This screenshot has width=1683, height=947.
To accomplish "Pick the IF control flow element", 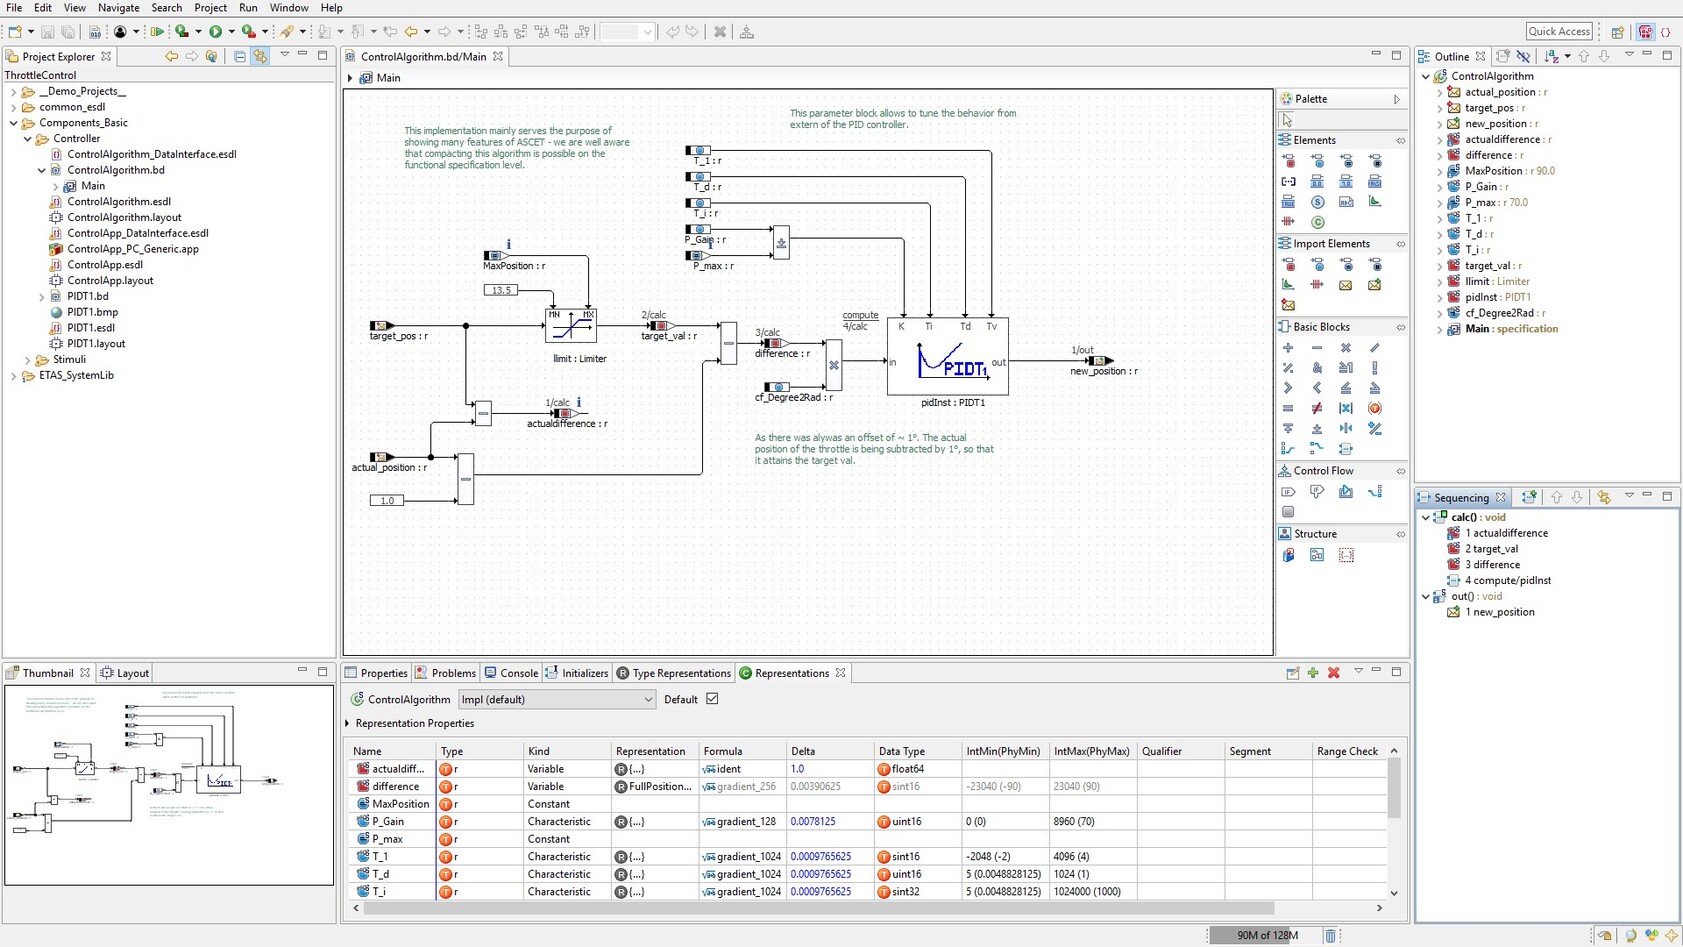I will (x=1288, y=492).
